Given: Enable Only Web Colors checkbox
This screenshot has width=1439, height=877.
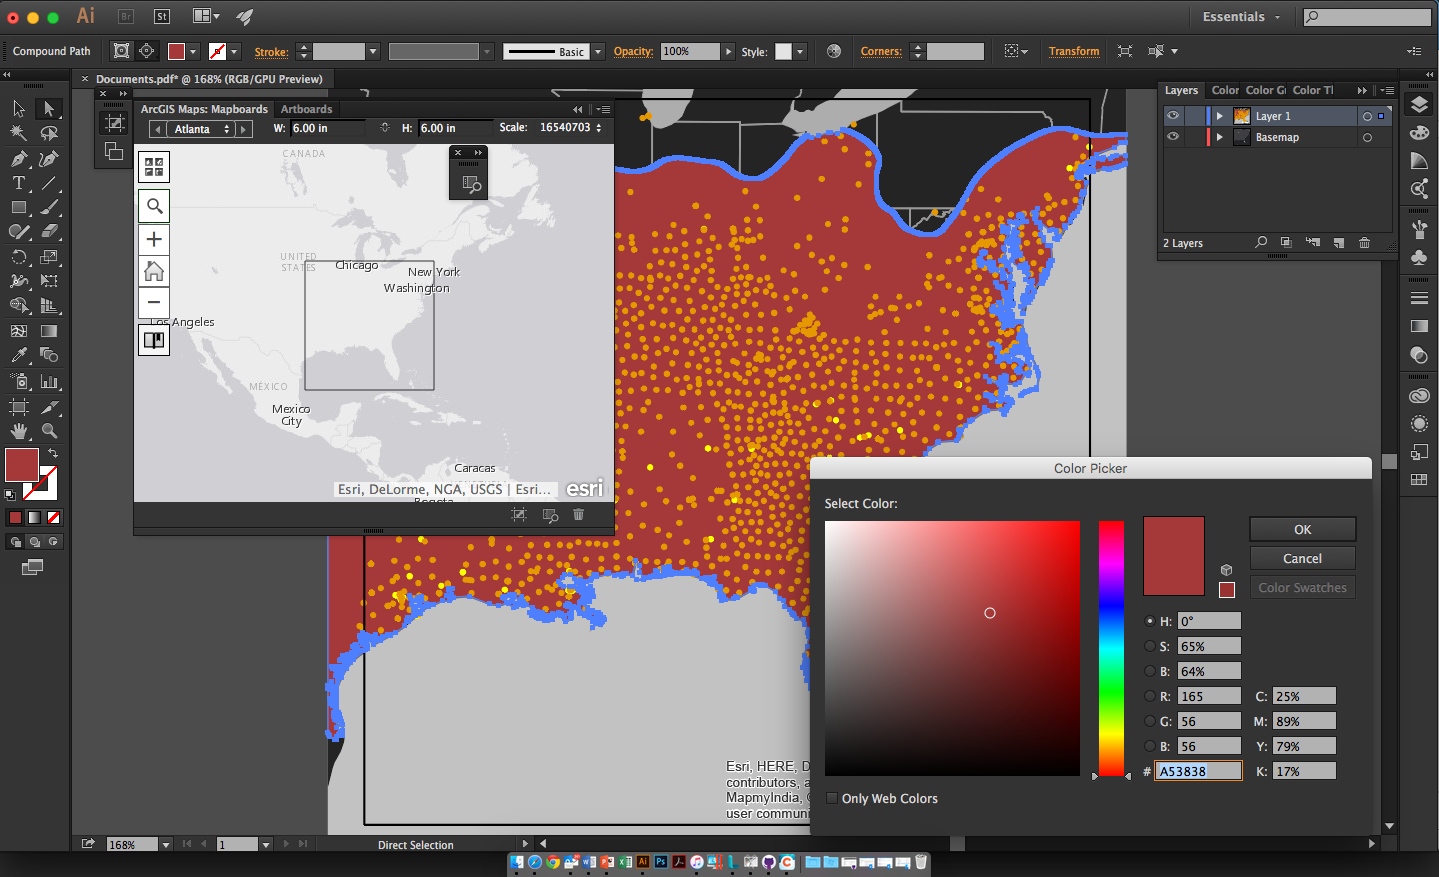Looking at the screenshot, I should pyautogui.click(x=831, y=798).
